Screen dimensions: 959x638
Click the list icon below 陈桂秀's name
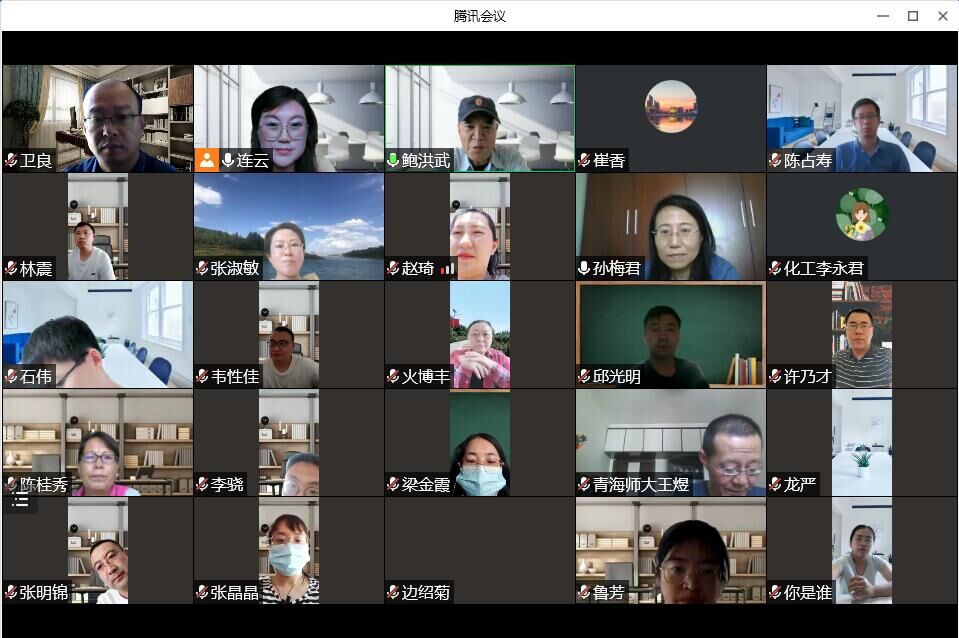(20, 502)
